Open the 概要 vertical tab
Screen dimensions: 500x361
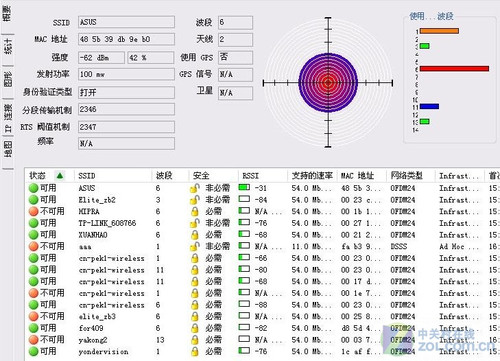click(x=7, y=13)
